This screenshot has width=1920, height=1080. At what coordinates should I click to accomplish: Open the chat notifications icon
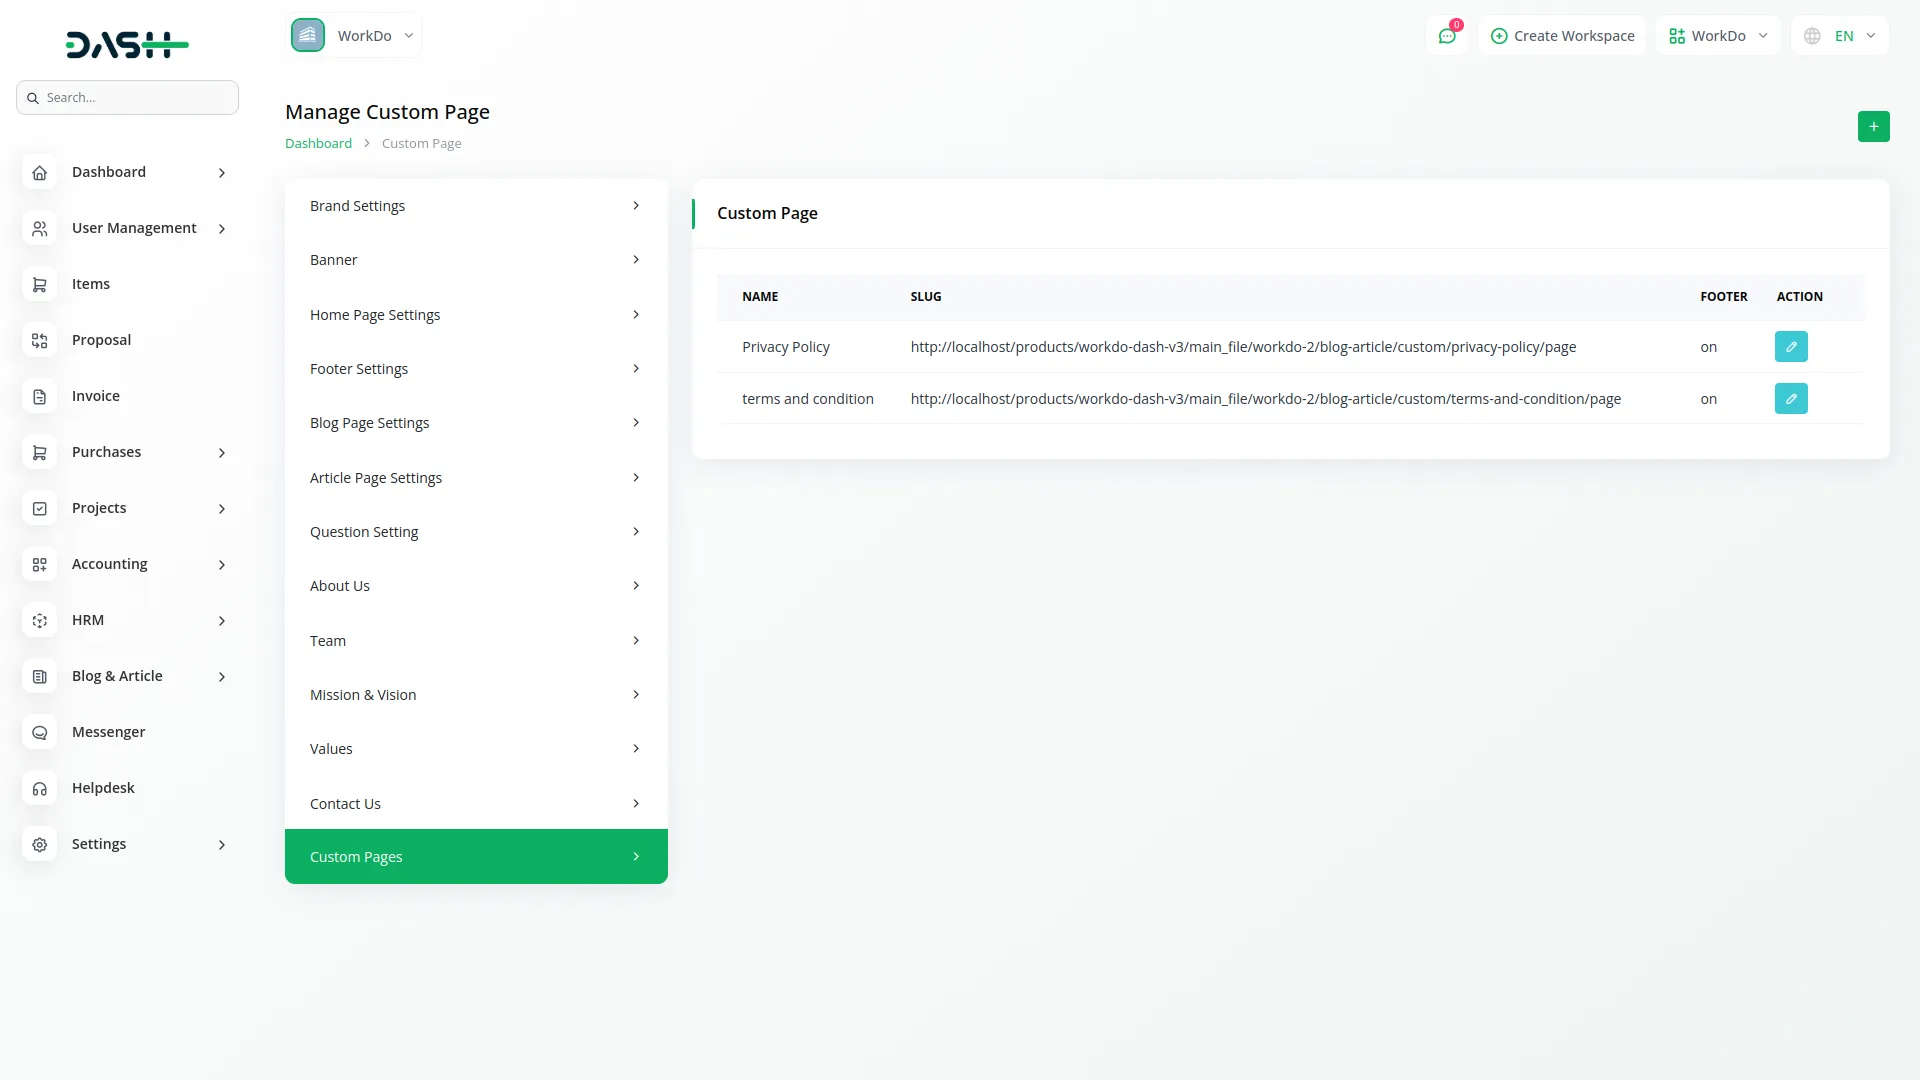1446,36
